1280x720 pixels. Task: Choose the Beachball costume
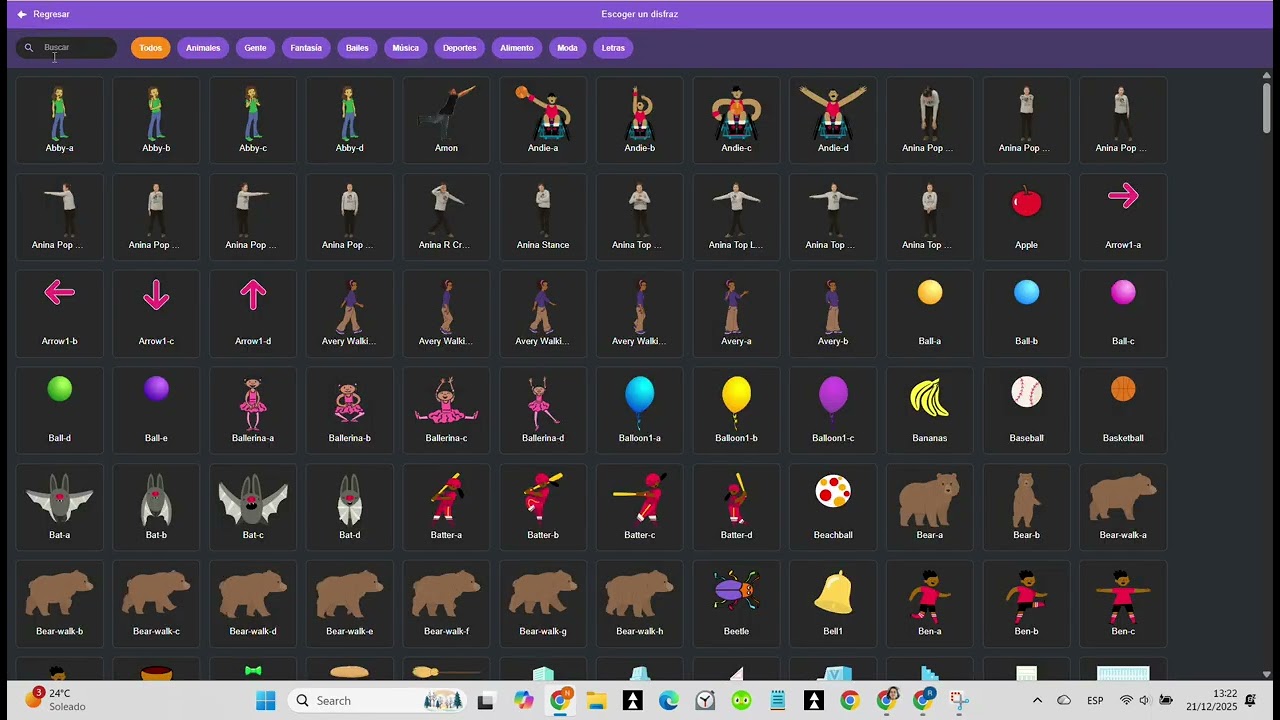(x=833, y=507)
